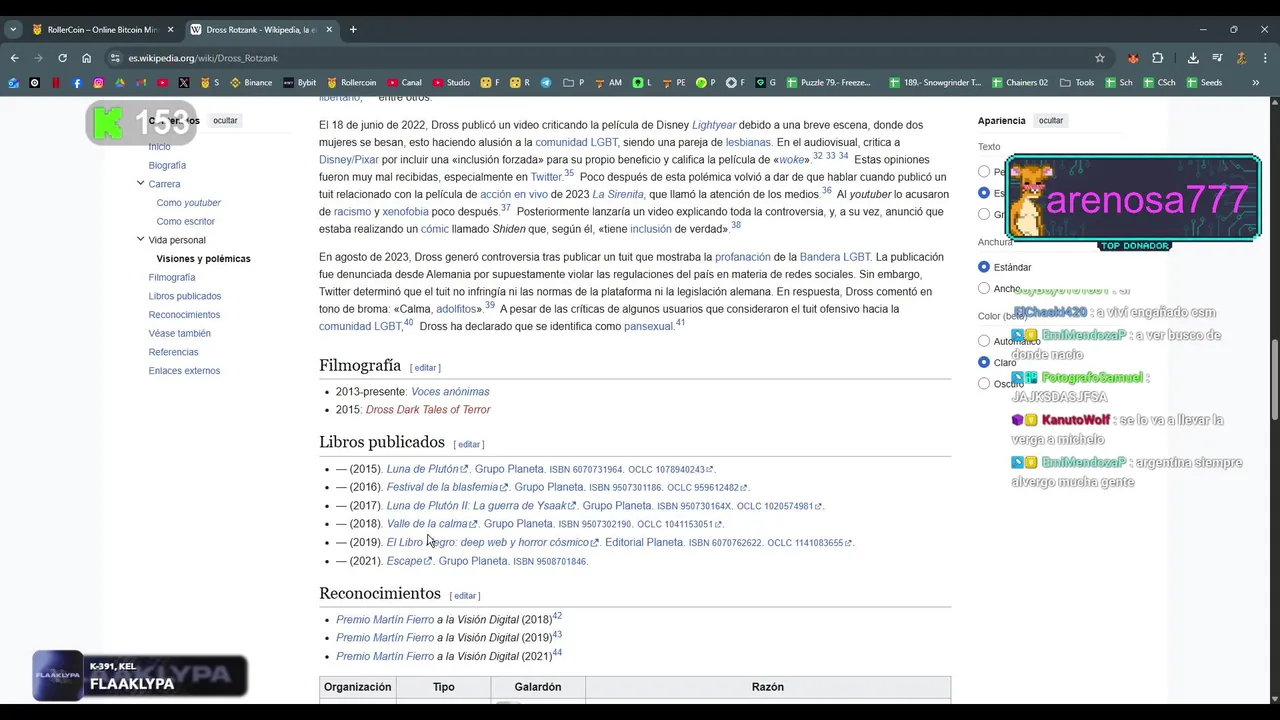Image resolution: width=1280 pixels, height=720 pixels.
Task: Reload the page with the refresh icon
Action: coord(62,58)
